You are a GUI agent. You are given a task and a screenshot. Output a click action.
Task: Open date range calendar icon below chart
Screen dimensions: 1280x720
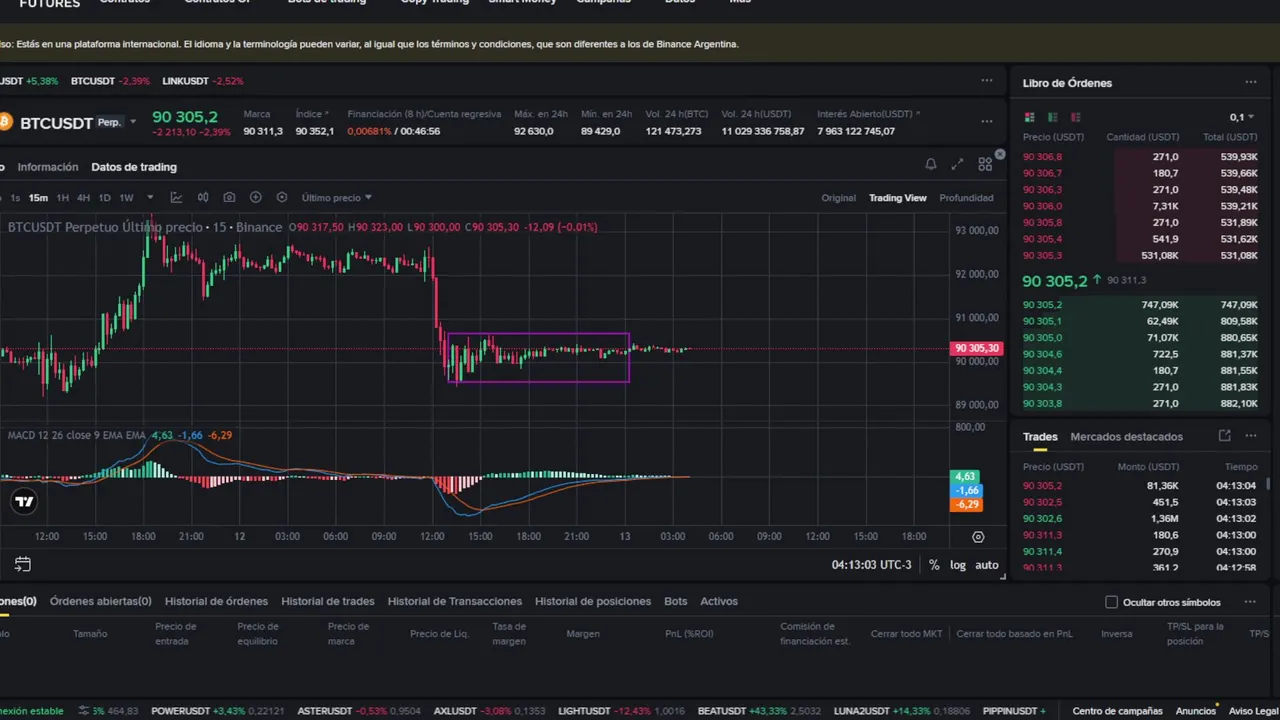coord(23,564)
